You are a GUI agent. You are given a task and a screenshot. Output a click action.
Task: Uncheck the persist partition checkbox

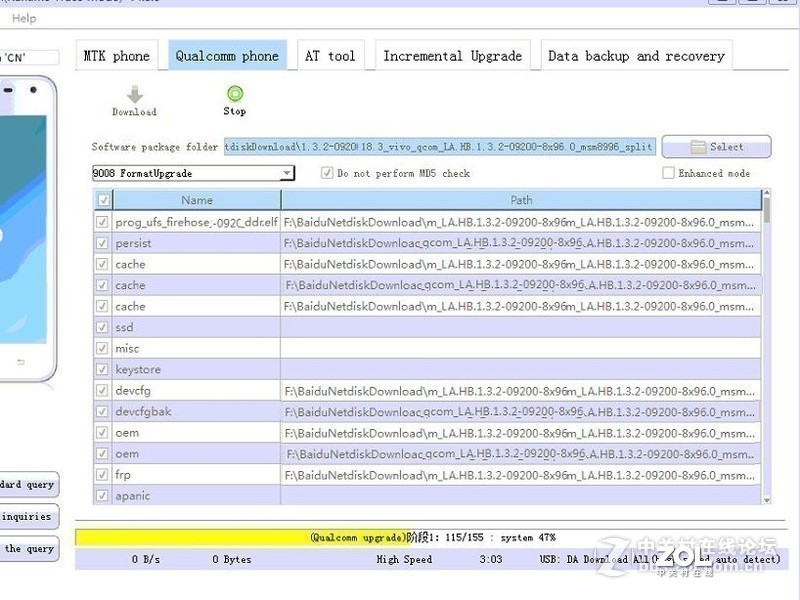(x=102, y=243)
